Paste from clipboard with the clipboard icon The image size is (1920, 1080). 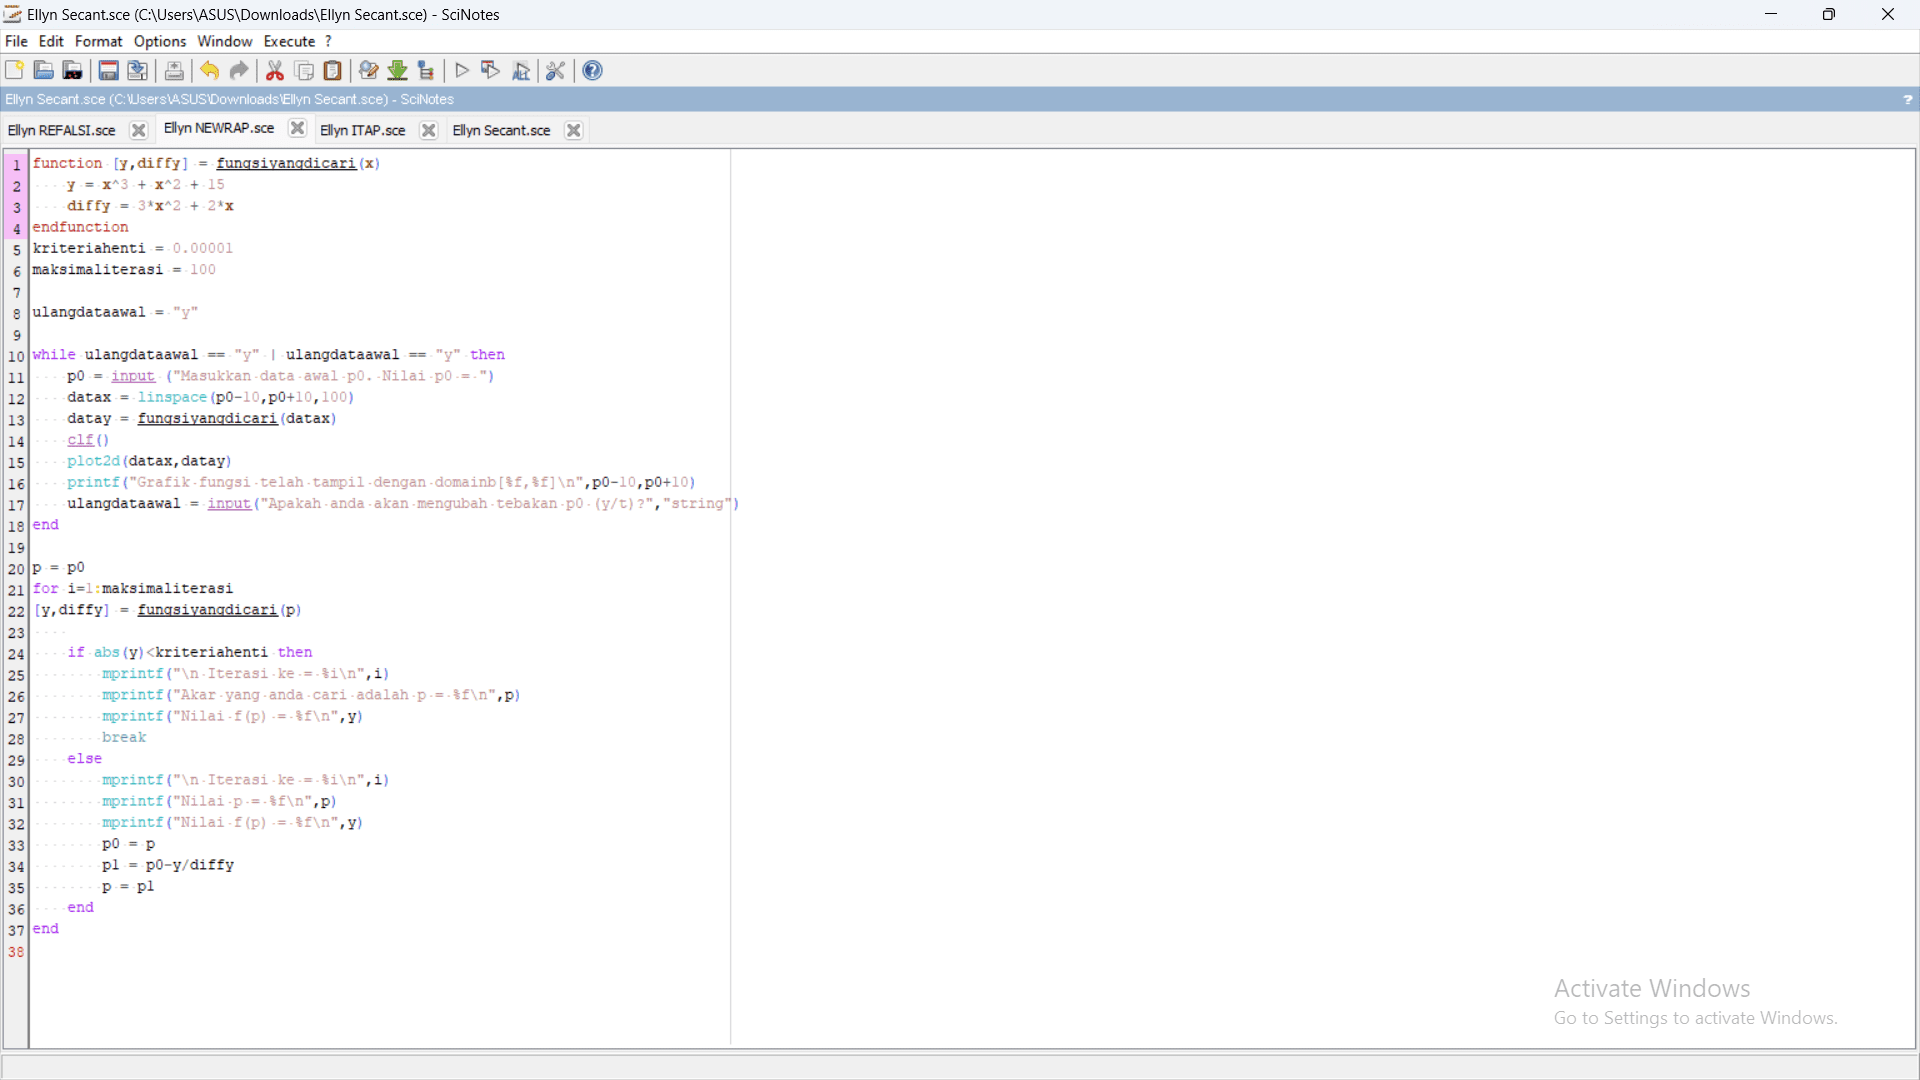(x=333, y=70)
